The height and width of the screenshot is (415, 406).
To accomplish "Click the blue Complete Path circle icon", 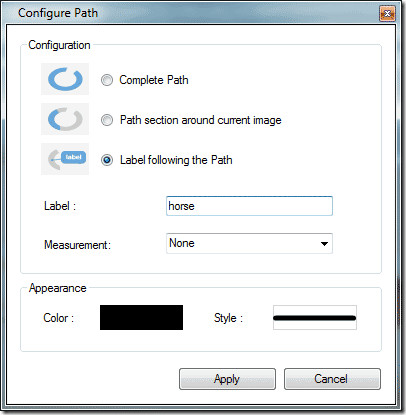I will coord(65,79).
